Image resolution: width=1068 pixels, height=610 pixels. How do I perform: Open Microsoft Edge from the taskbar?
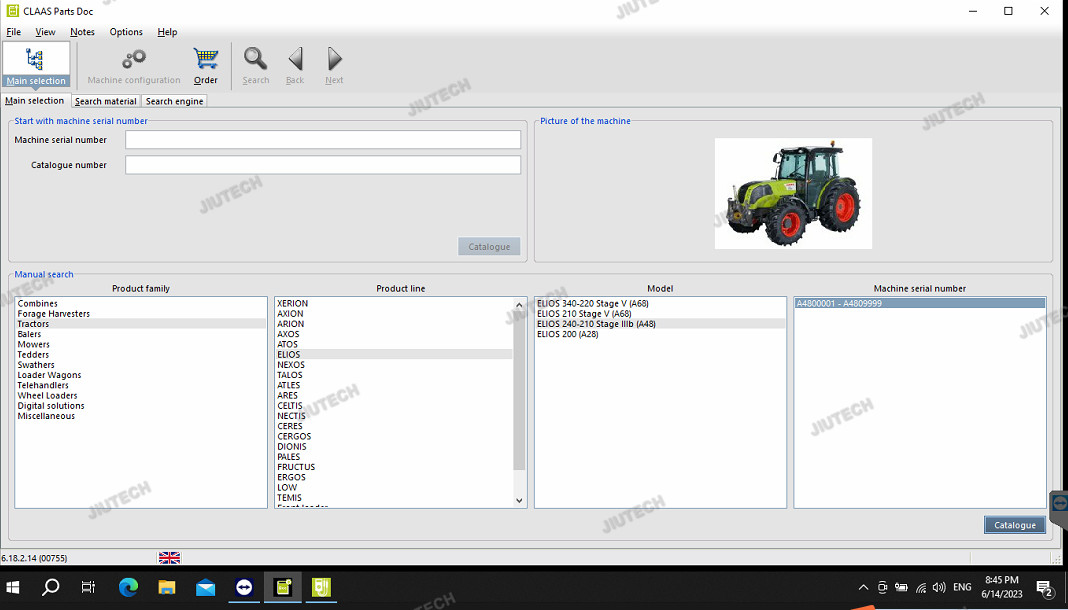tap(129, 587)
